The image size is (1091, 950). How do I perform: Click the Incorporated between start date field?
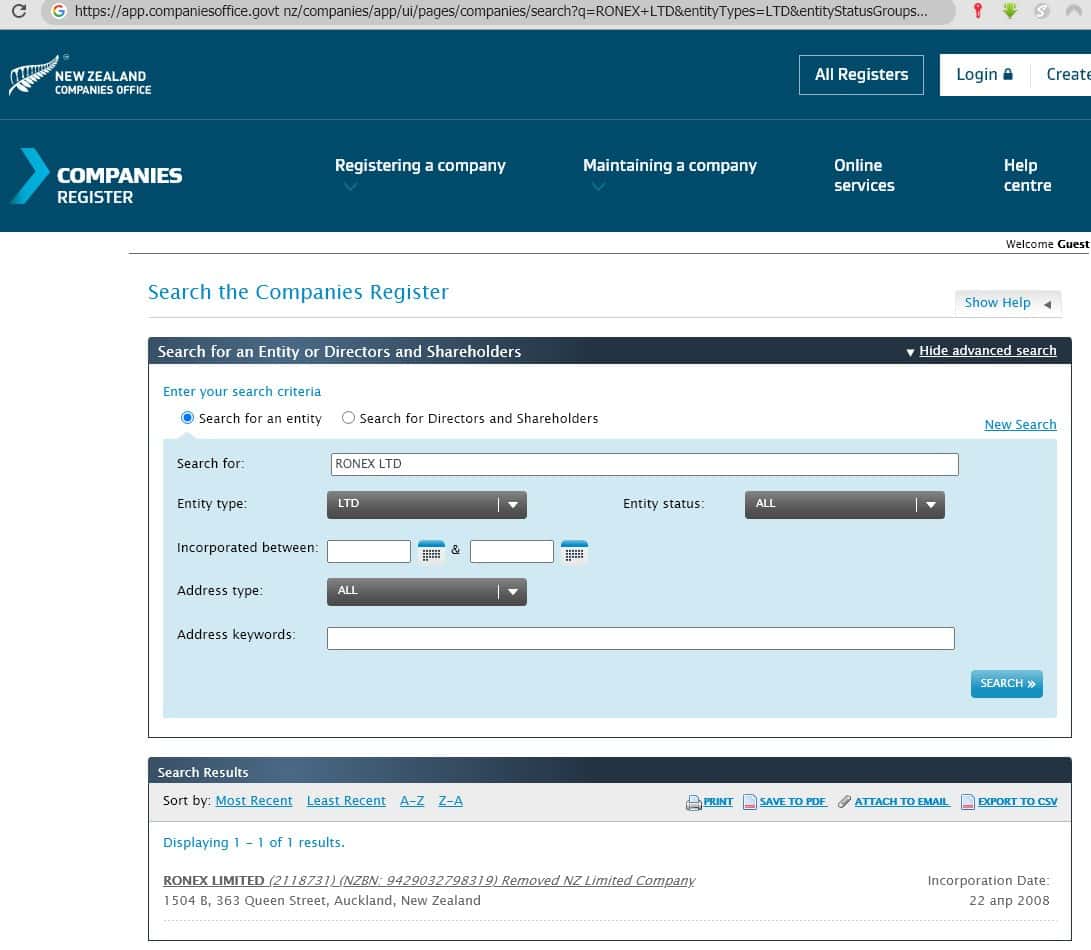click(x=369, y=551)
